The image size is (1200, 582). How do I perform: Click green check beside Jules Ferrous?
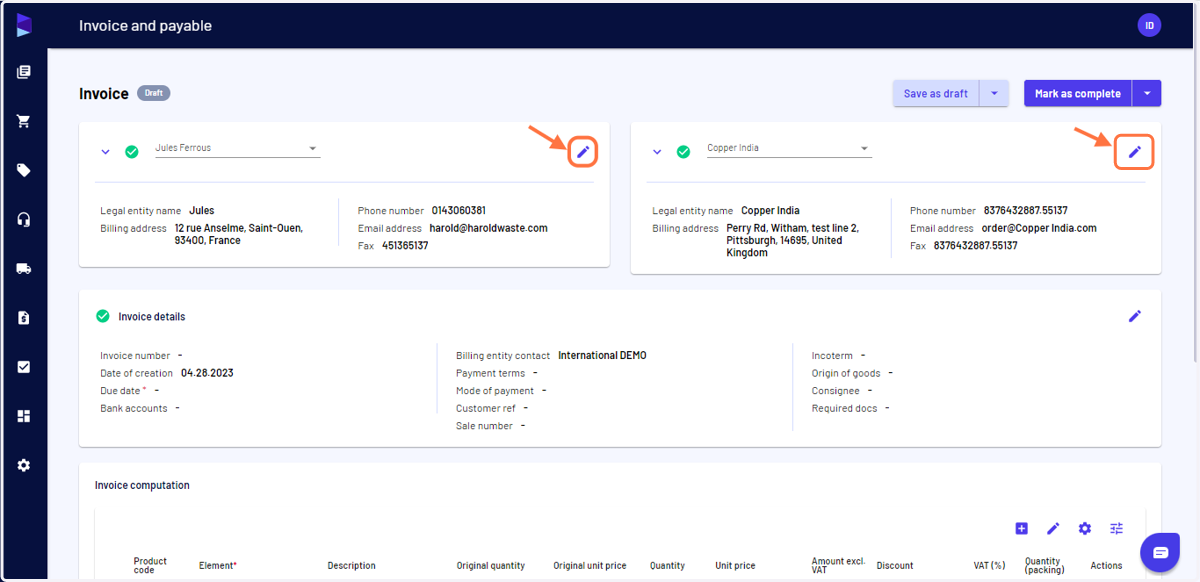[132, 152]
